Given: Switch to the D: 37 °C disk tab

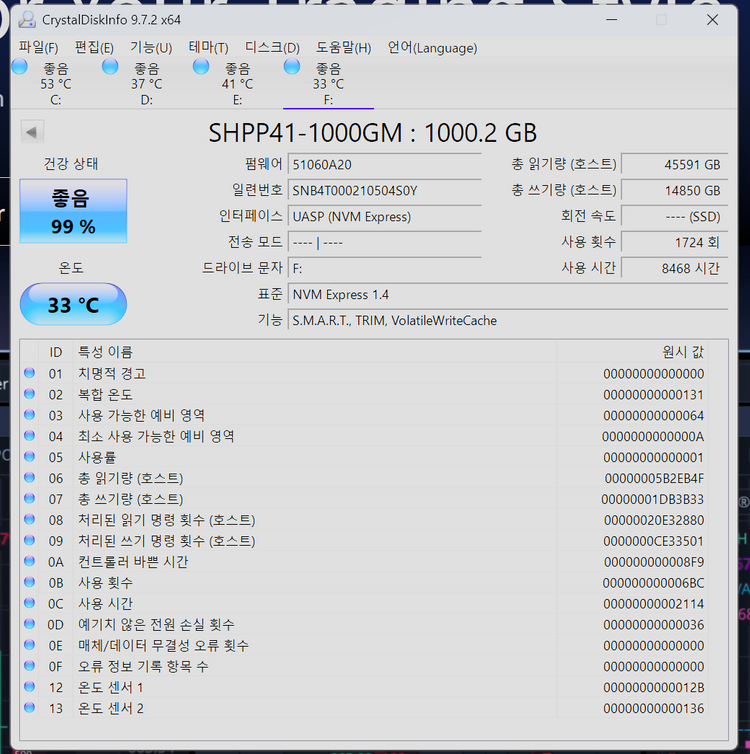Looking at the screenshot, I should tap(147, 84).
